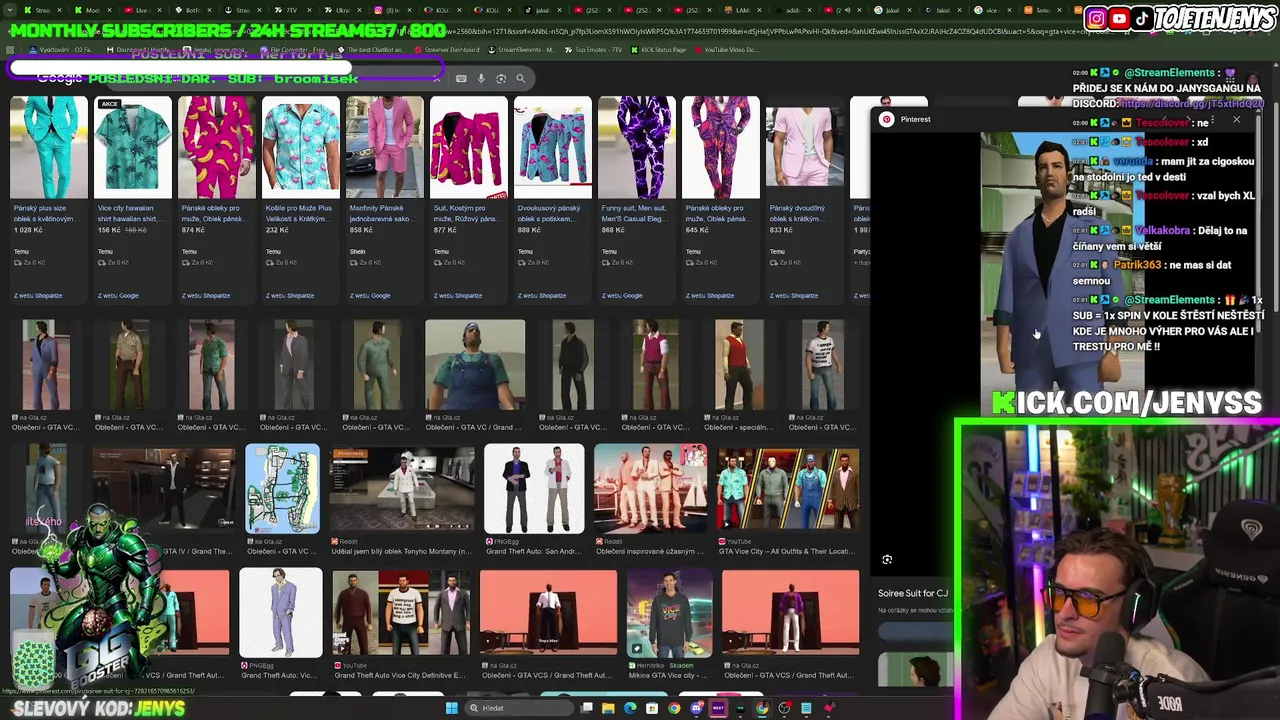Open the KICK Status Page bookmark
The height and width of the screenshot is (720, 1280).
point(658,49)
